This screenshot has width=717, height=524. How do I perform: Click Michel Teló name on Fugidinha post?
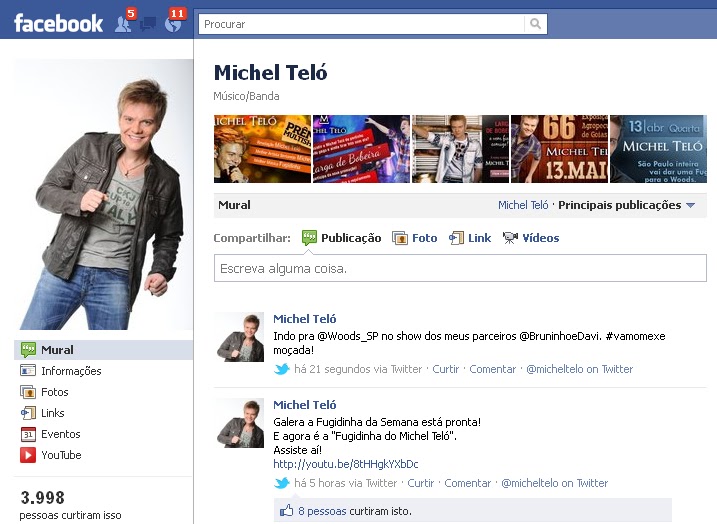tap(305, 405)
